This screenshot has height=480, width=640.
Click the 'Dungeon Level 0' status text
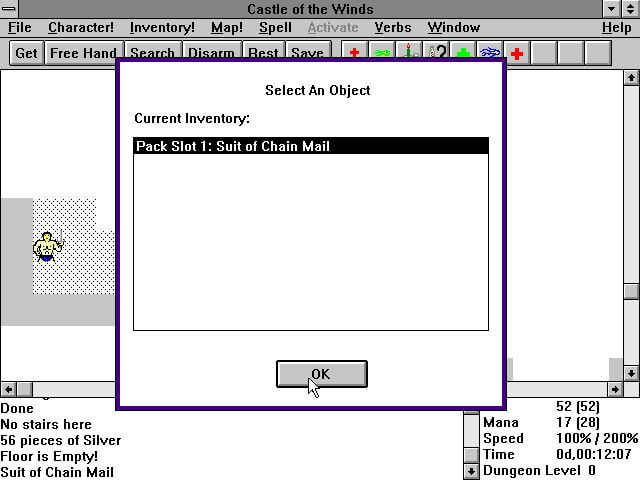click(539, 470)
